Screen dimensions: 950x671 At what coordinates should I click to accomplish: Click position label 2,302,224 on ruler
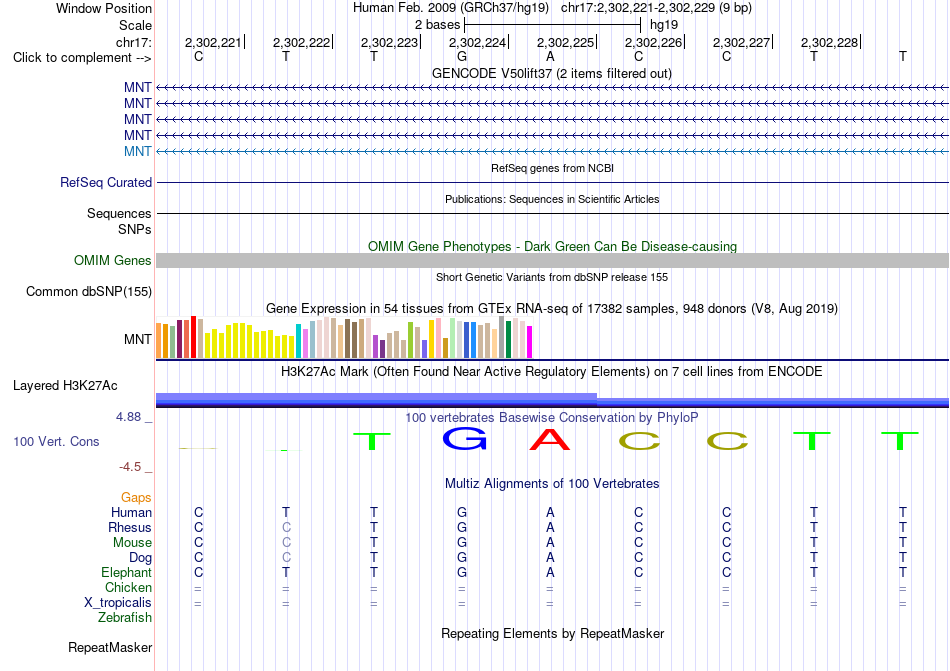click(x=477, y=42)
